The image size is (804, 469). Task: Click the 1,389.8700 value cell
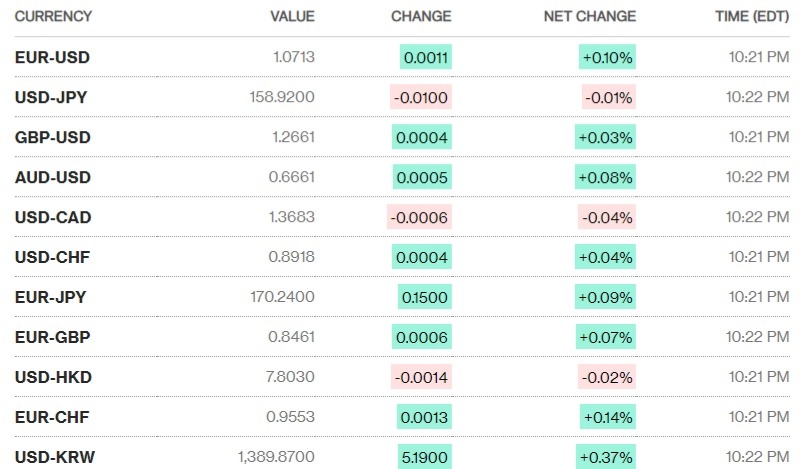click(277, 457)
